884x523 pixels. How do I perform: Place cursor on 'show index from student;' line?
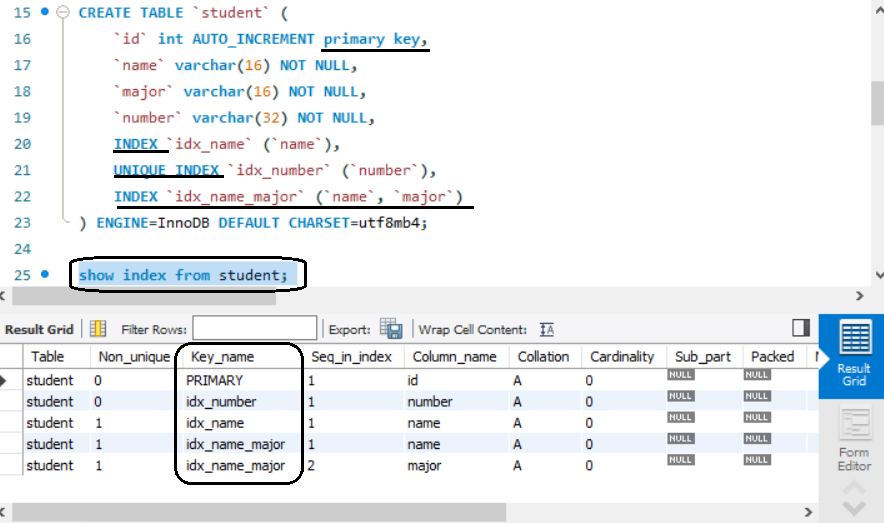click(183, 275)
